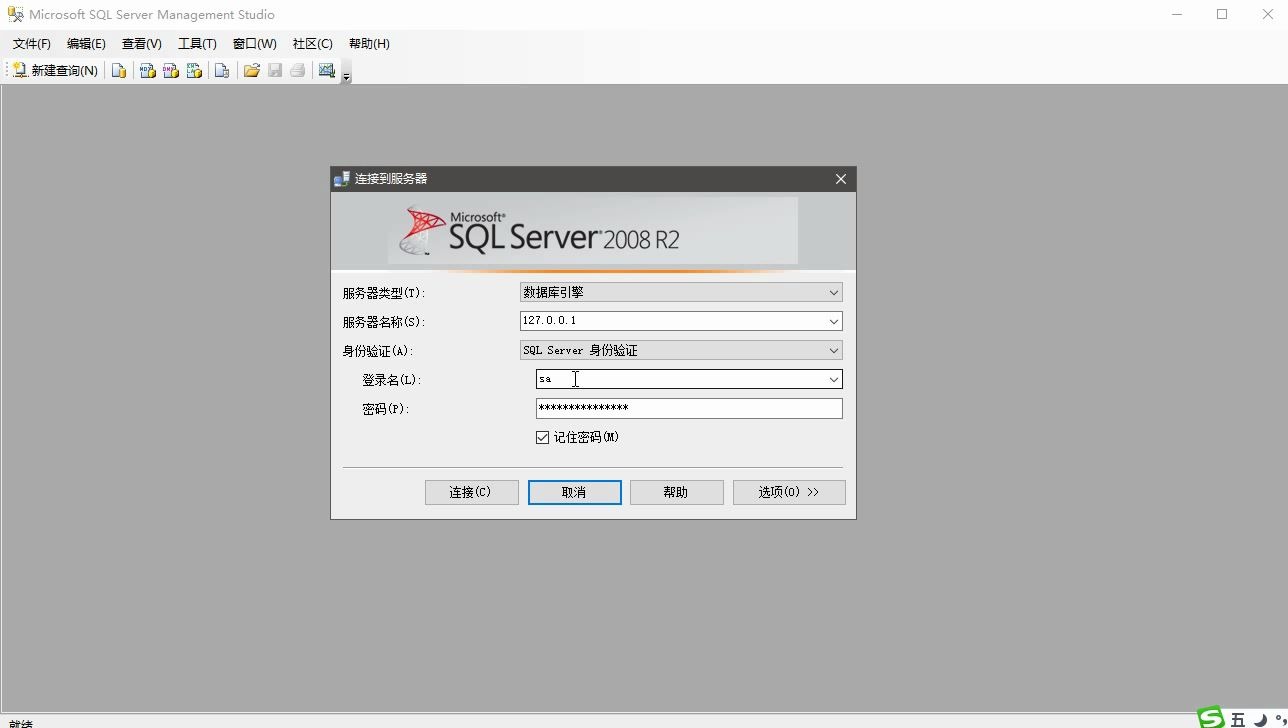Click the Analysis Services MDX Query icon

click(147, 70)
